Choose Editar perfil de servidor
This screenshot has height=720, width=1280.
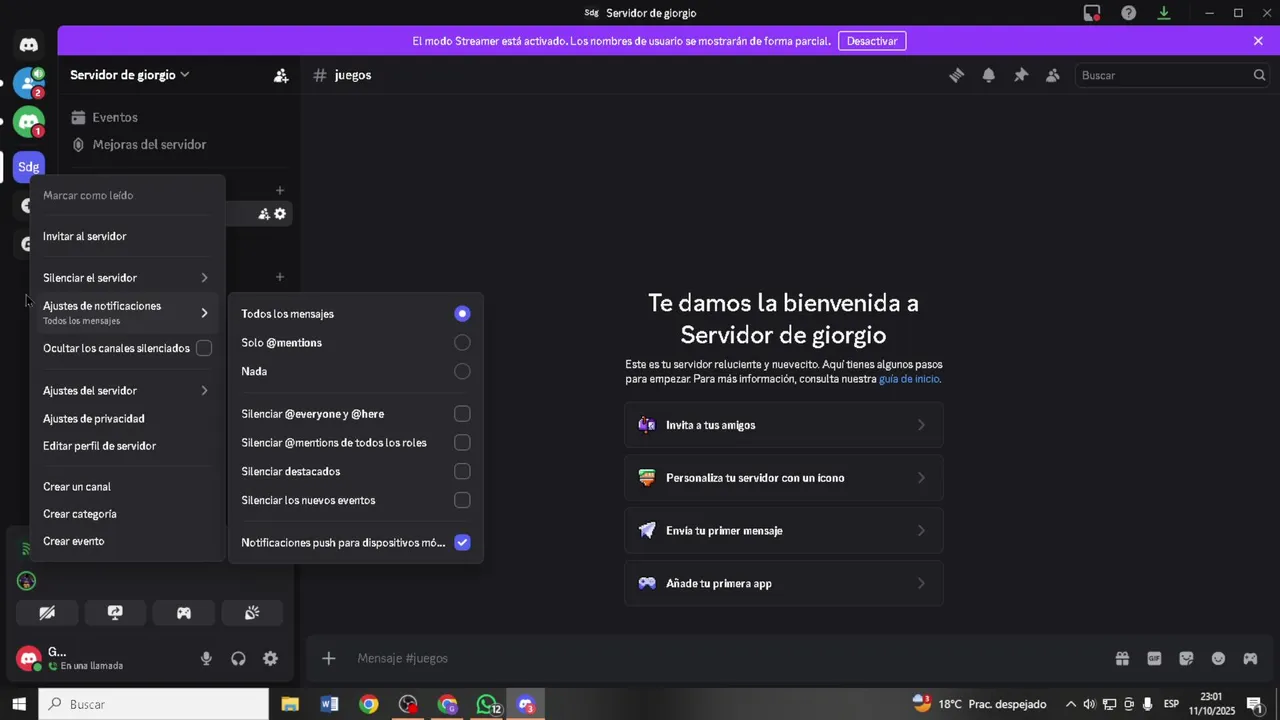[x=127, y=446]
